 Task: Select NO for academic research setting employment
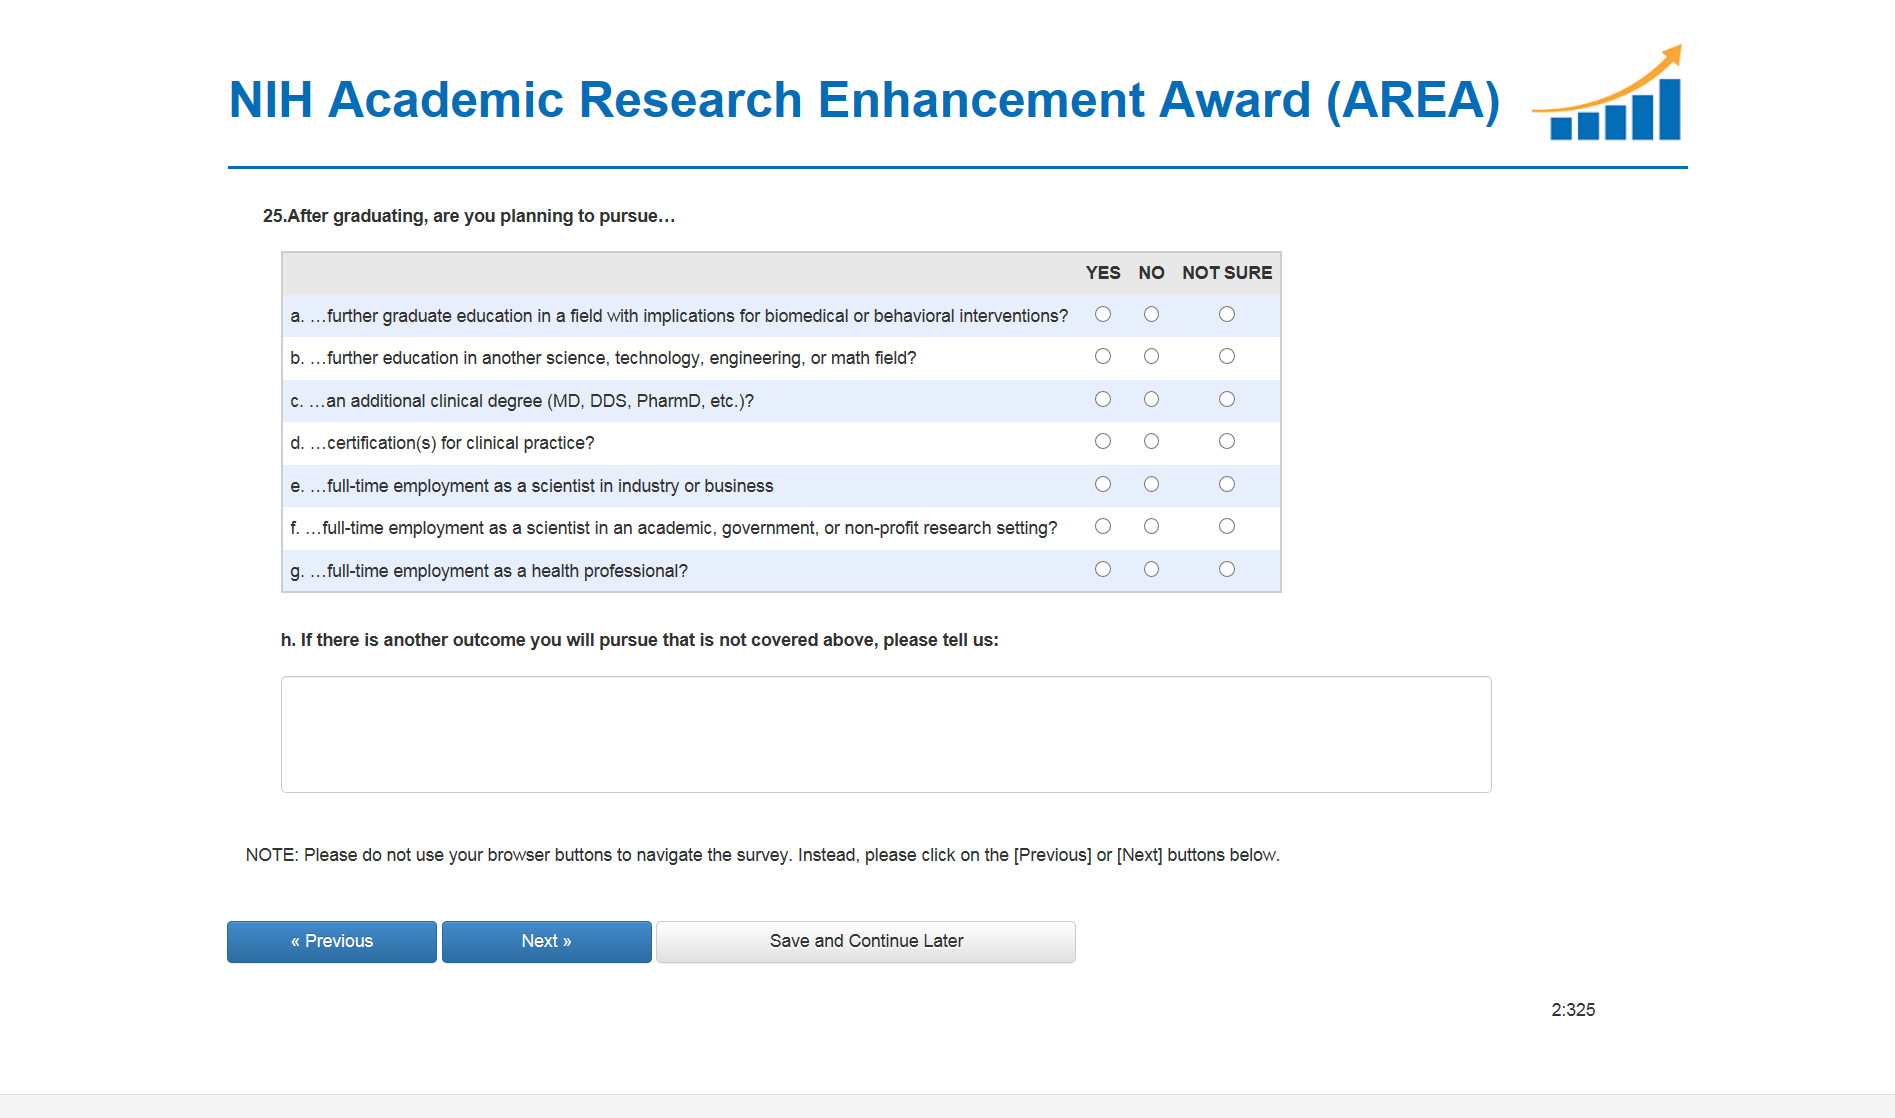pos(1152,527)
